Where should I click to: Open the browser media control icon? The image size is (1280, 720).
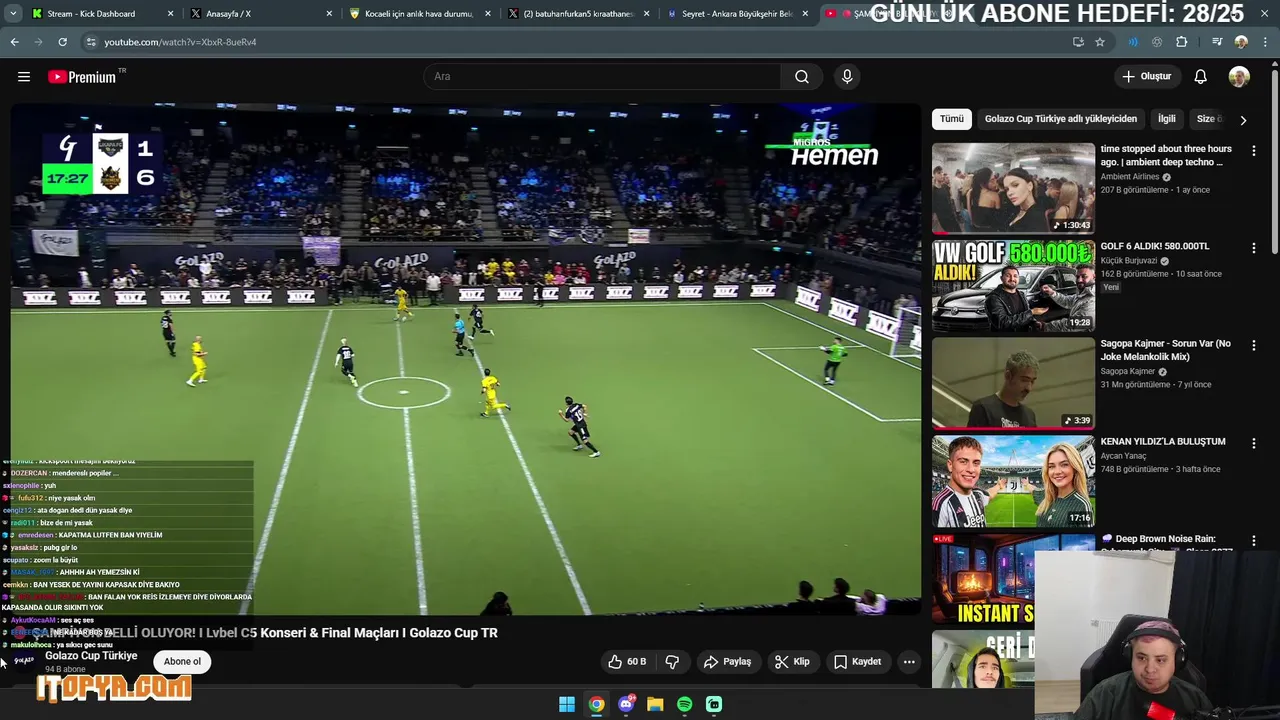[1217, 42]
